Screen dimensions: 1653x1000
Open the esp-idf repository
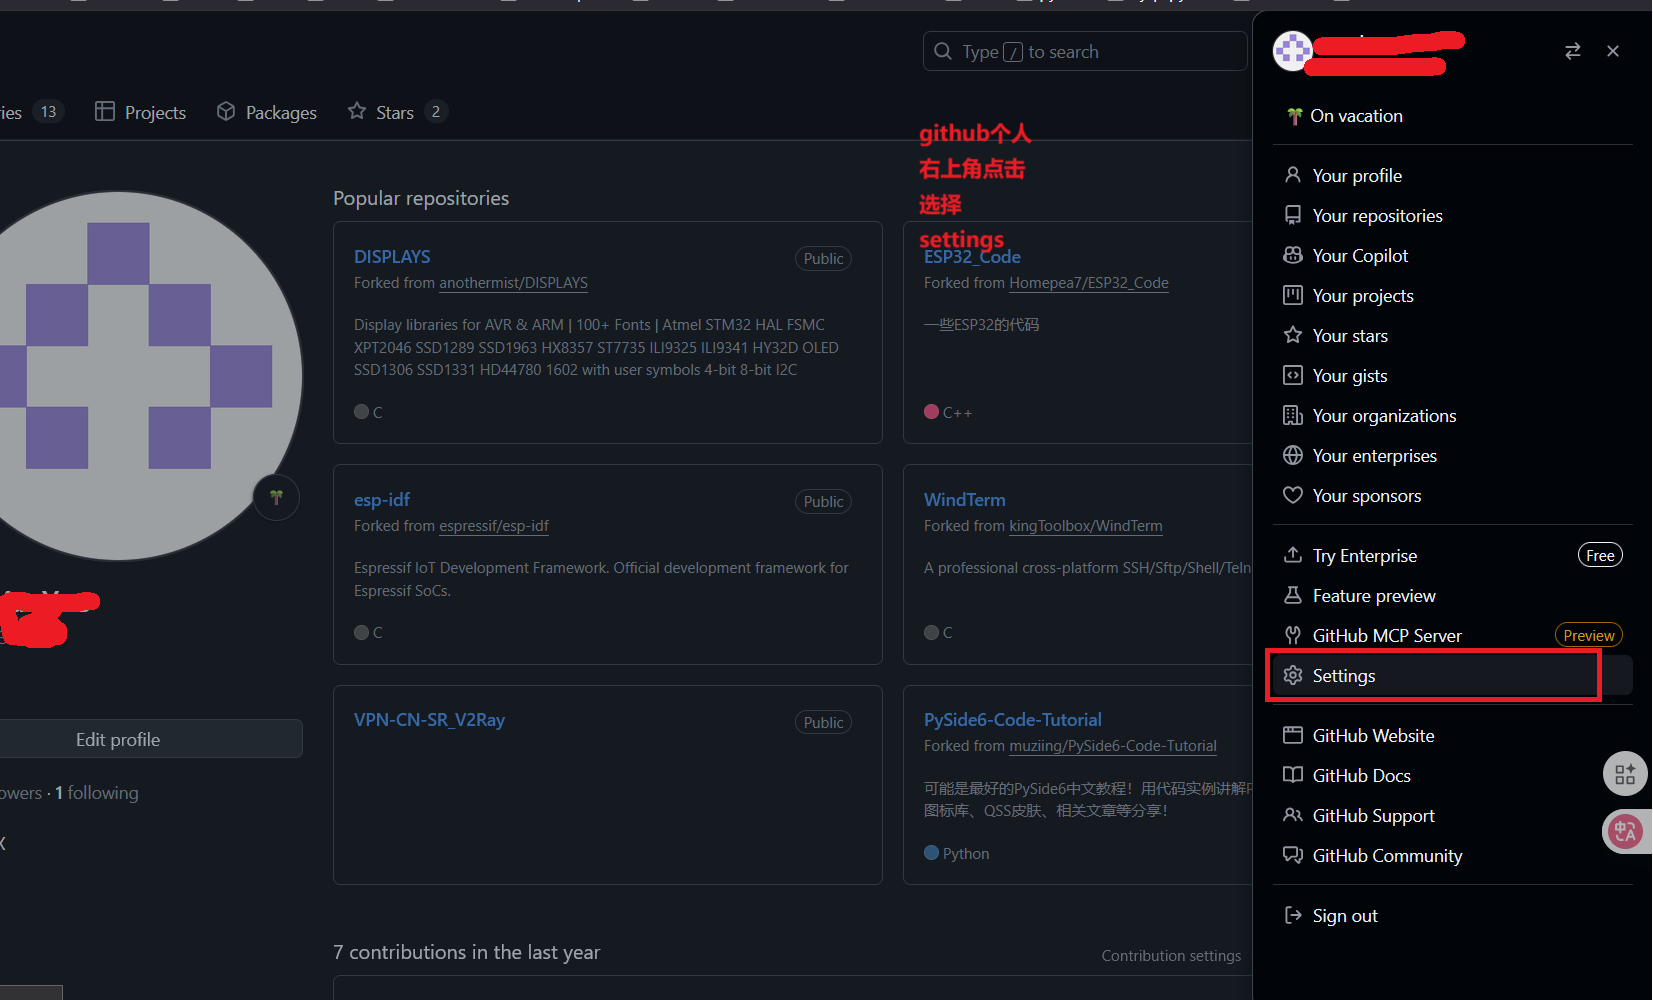(x=382, y=500)
